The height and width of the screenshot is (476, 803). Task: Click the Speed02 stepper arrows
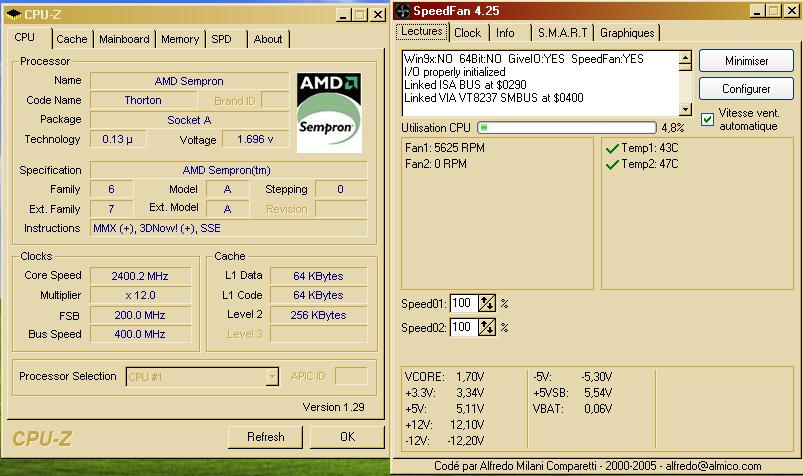(487, 327)
